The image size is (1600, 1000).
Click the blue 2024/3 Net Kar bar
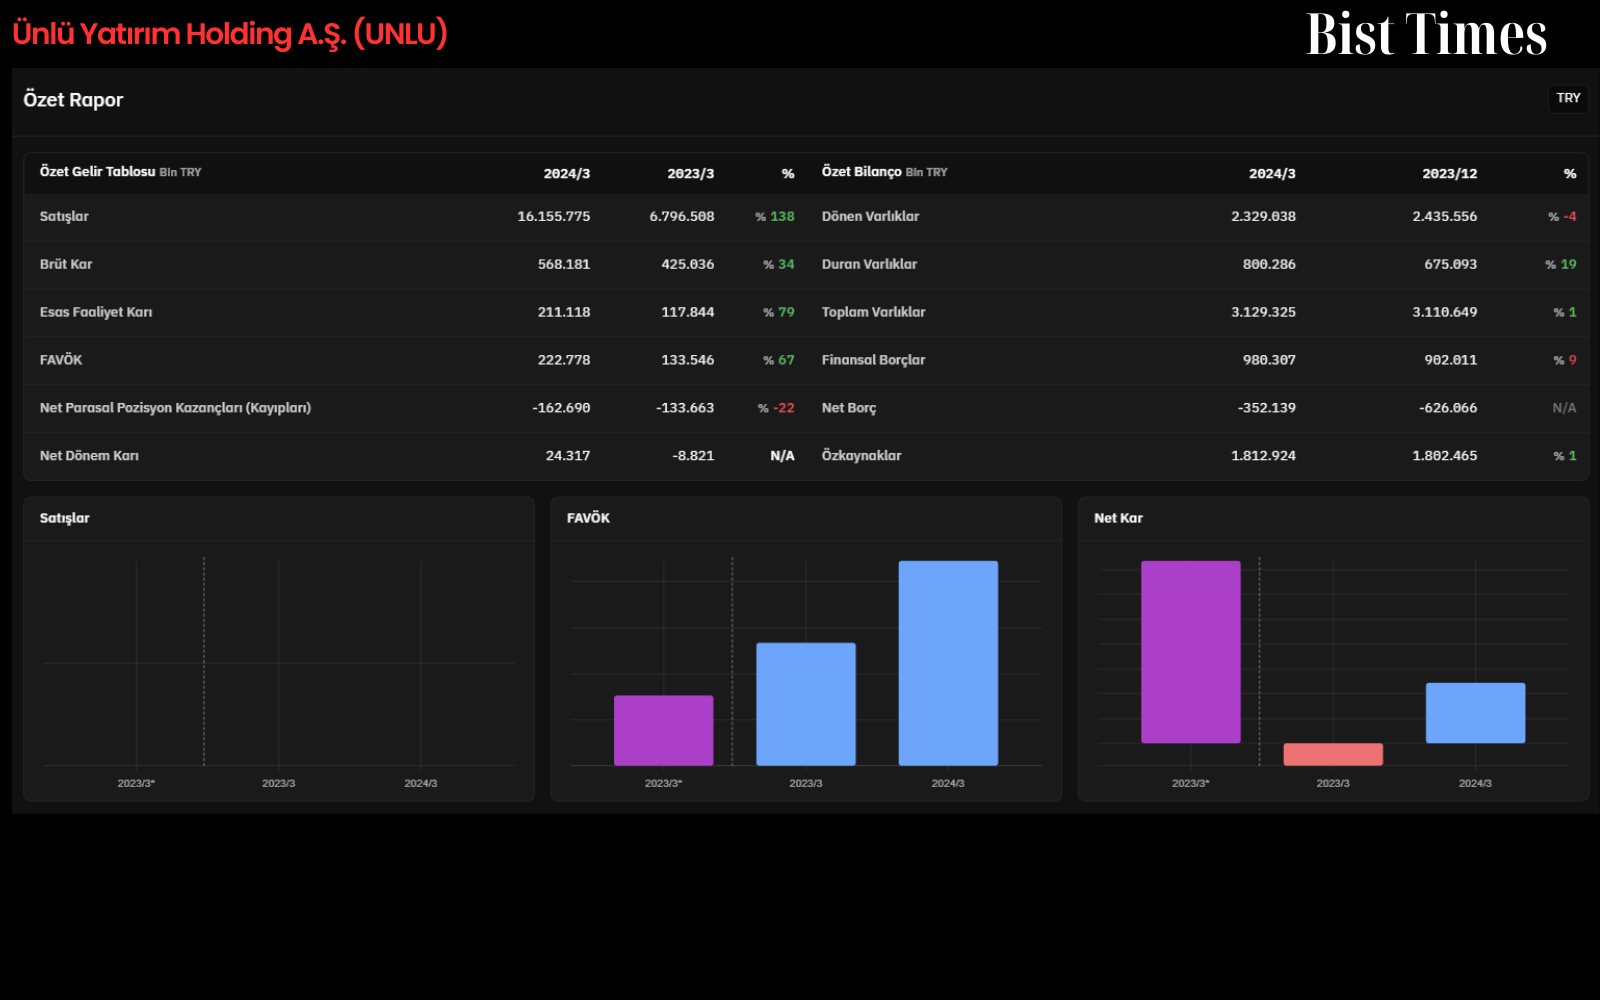click(x=1475, y=713)
